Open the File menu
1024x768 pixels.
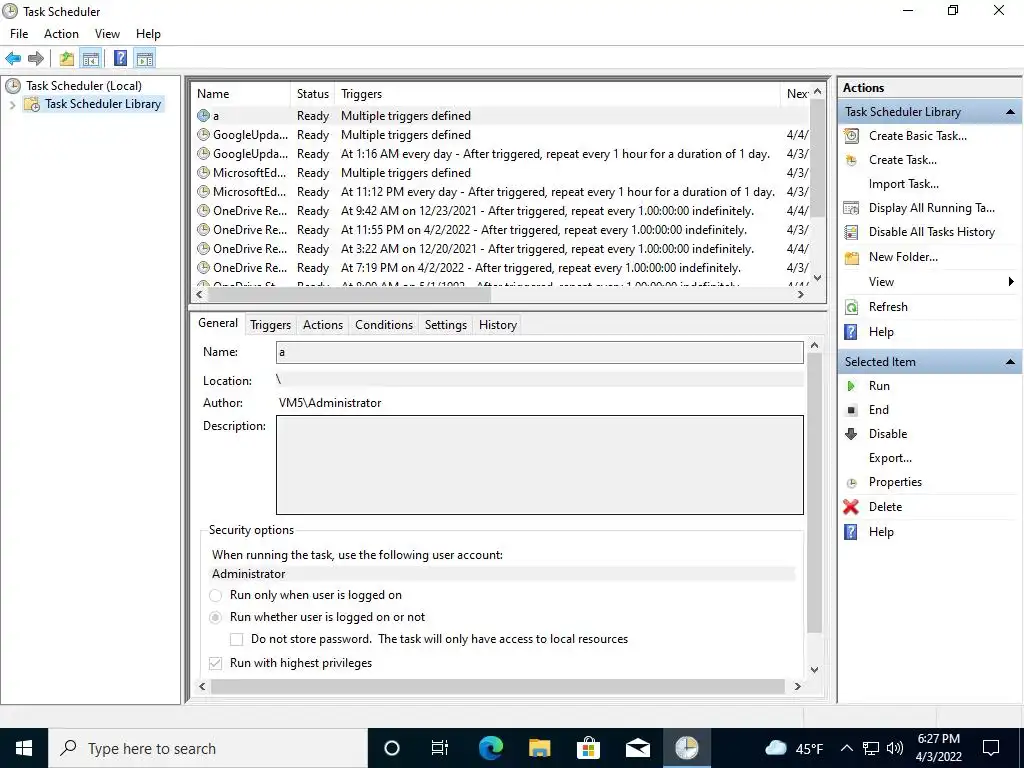[x=19, y=34]
